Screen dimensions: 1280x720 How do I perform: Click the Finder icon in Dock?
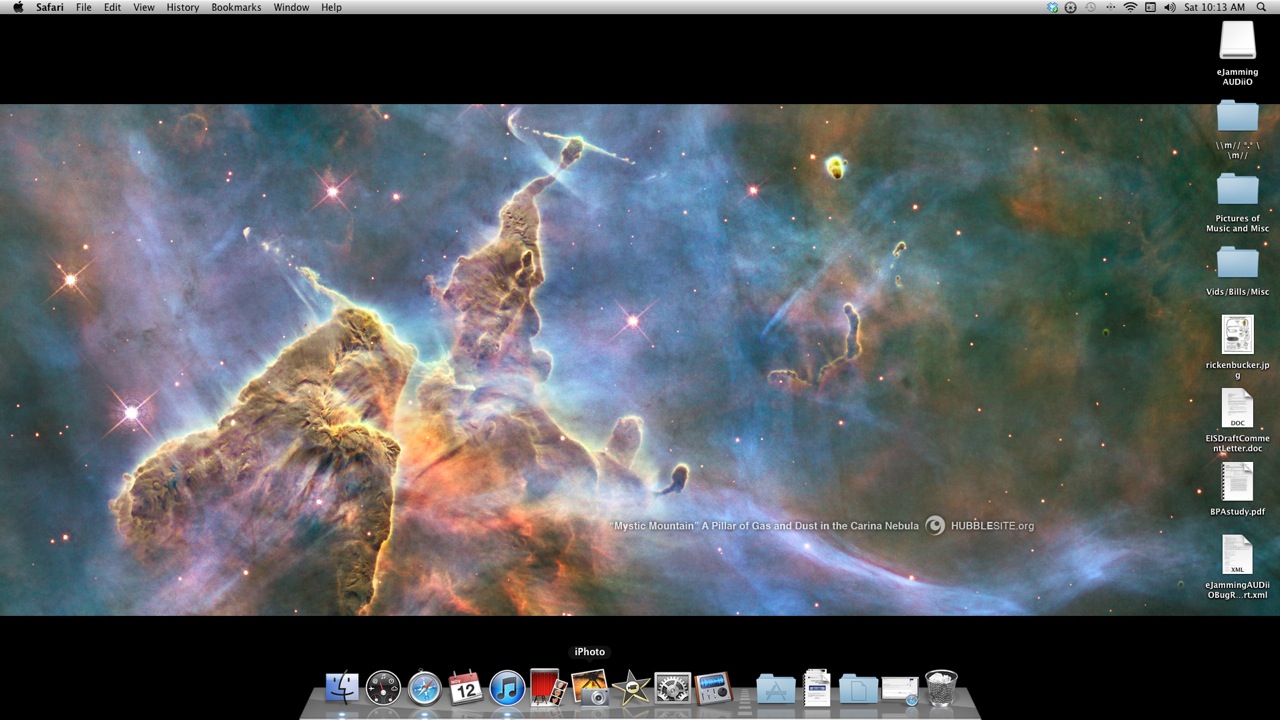pos(342,688)
